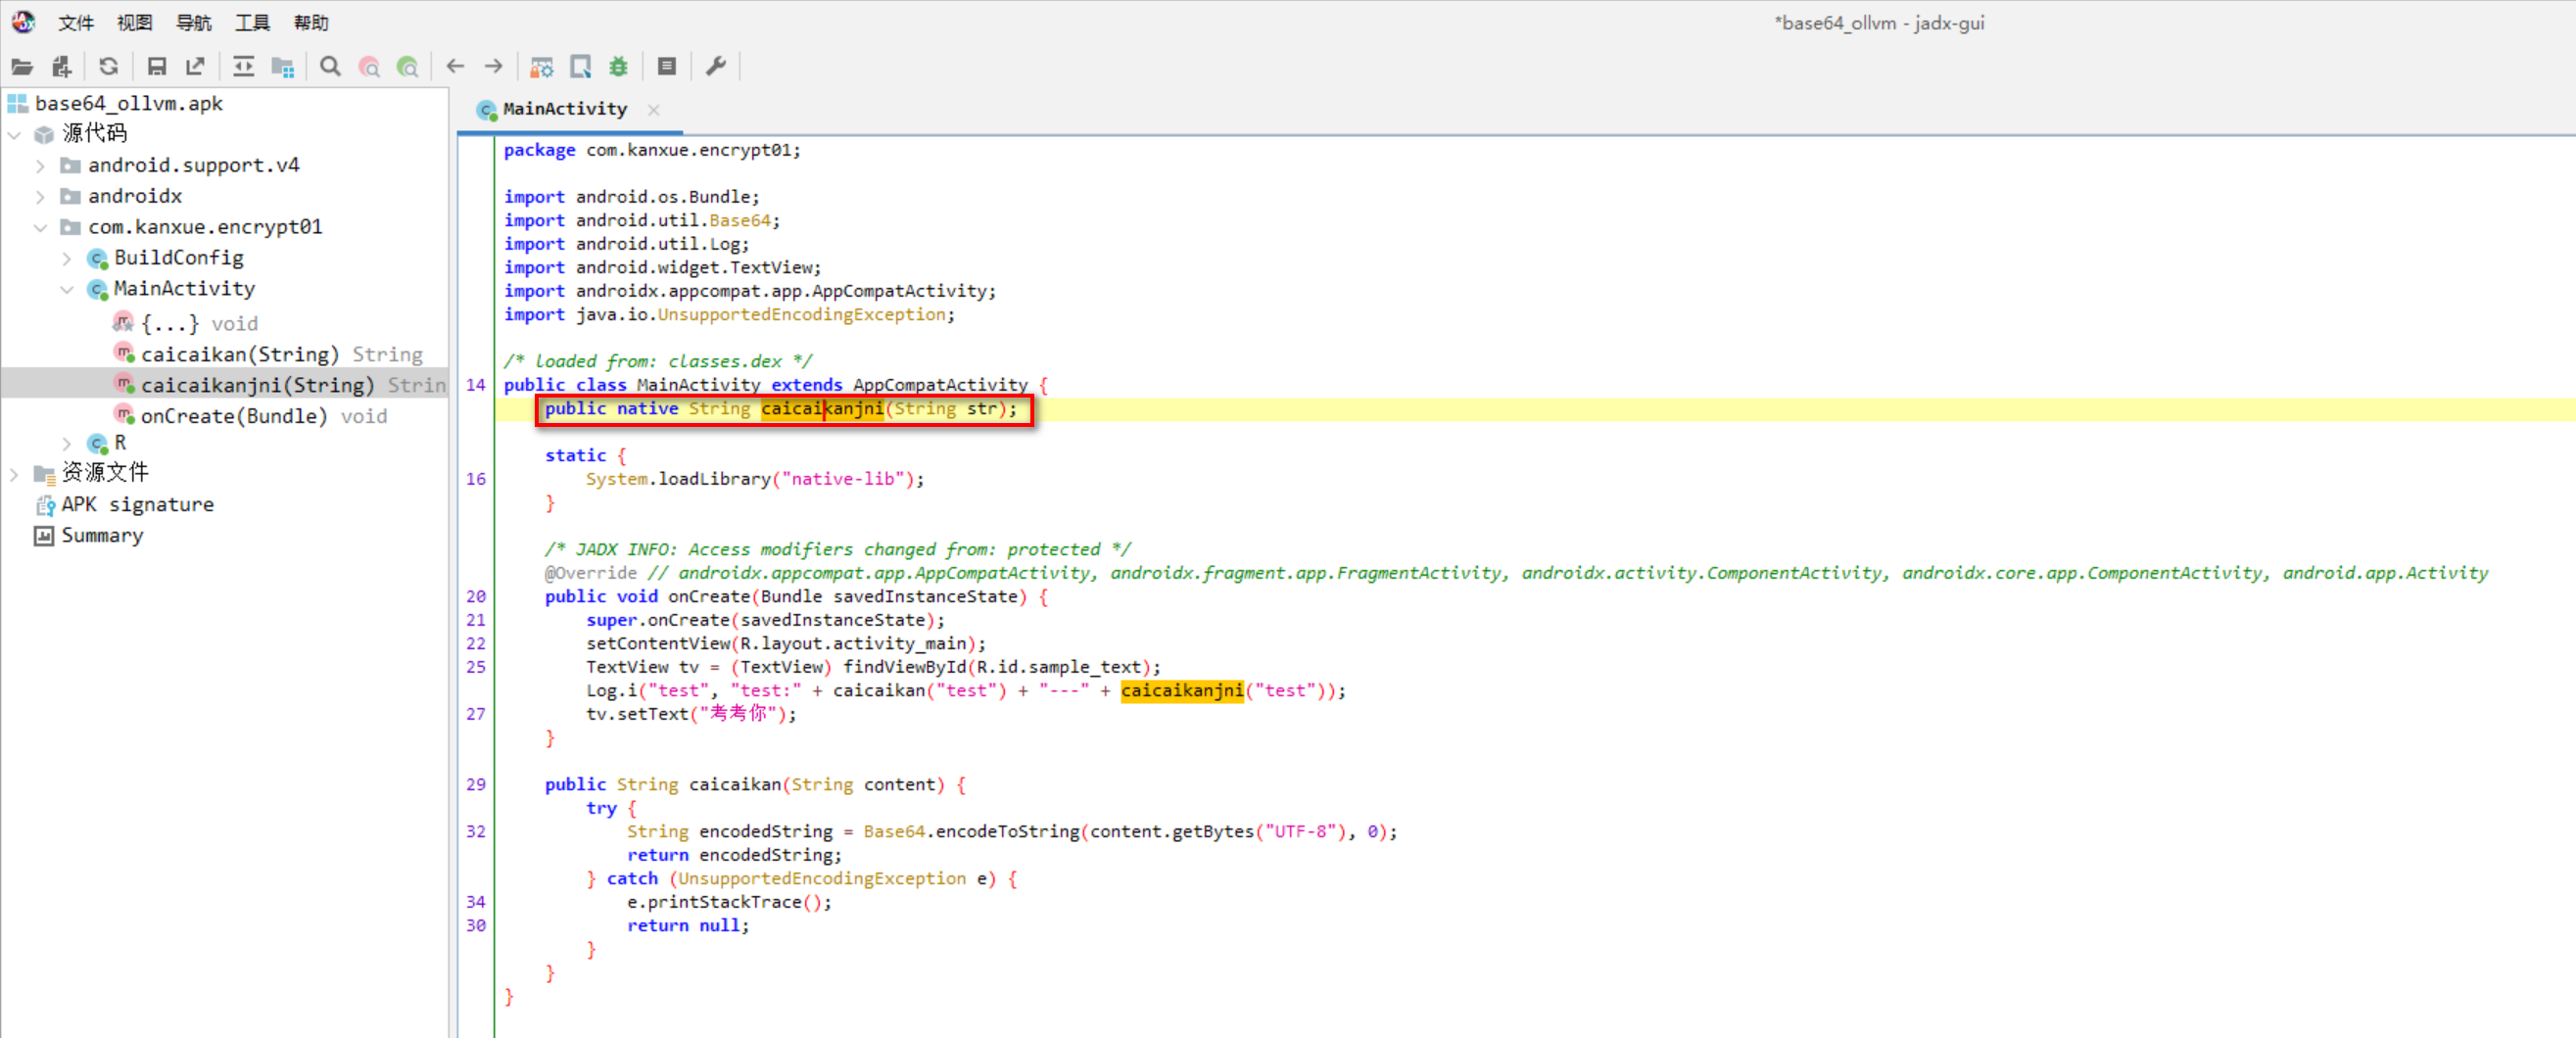Click the Open File folder icon
Viewport: 2576px width, 1038px height.
coord(22,67)
